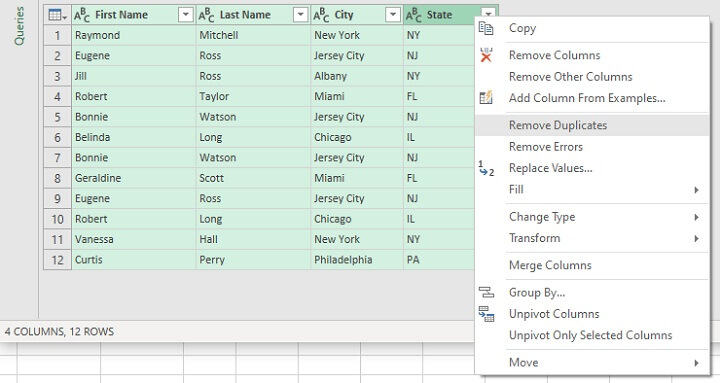Choose Copy from the context menu

pyautogui.click(x=592, y=28)
